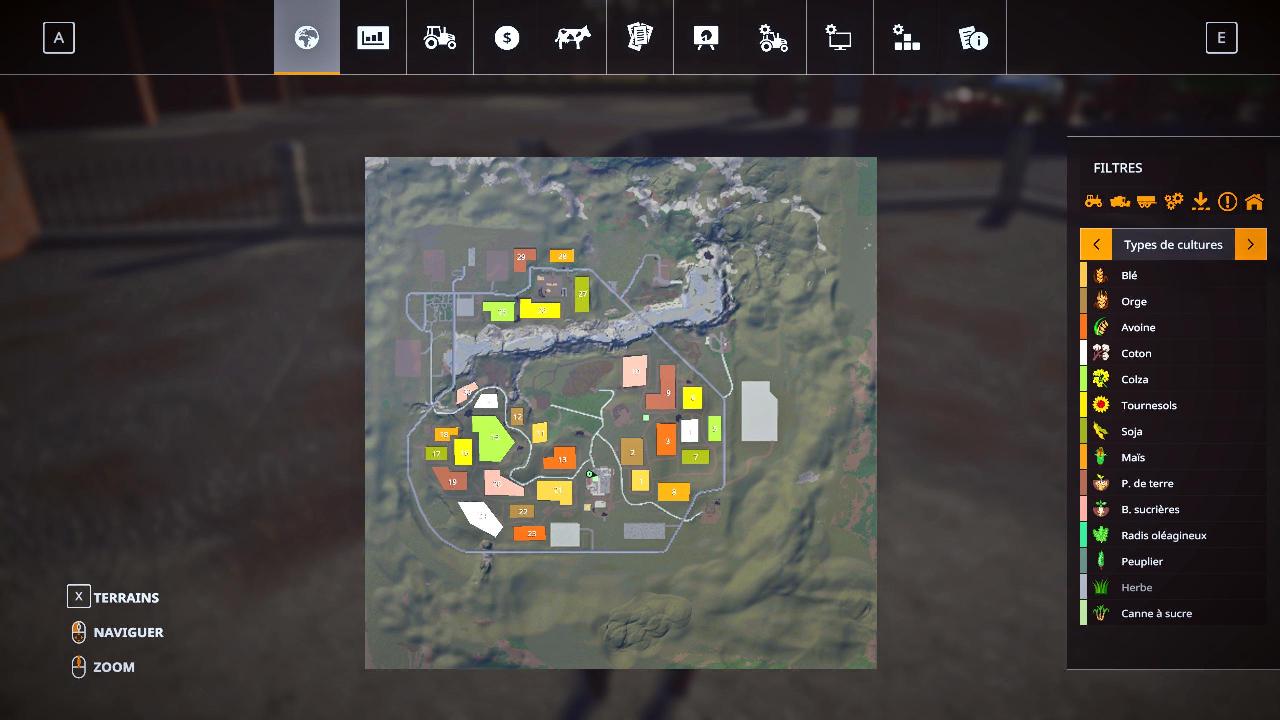The height and width of the screenshot is (720, 1280).
Task: Toggle the trailer tools map filter
Action: point(1147,201)
